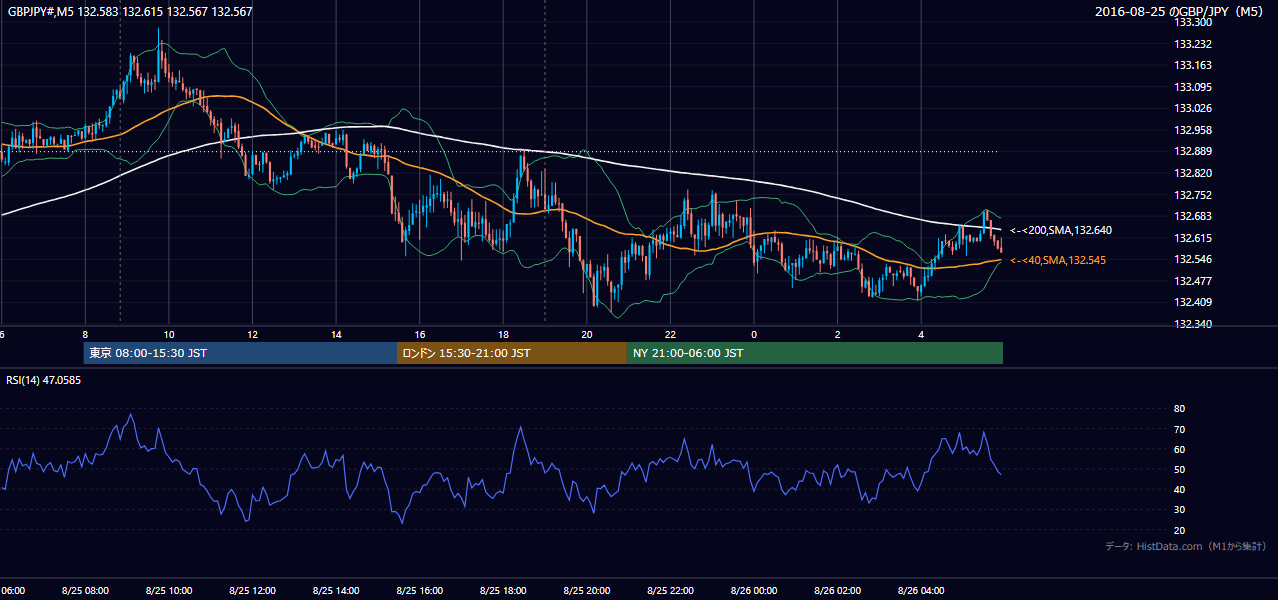Viewport: 1278px width, 600px height.
Task: Click the hour 18 tick under the price chart
Action: click(x=503, y=334)
